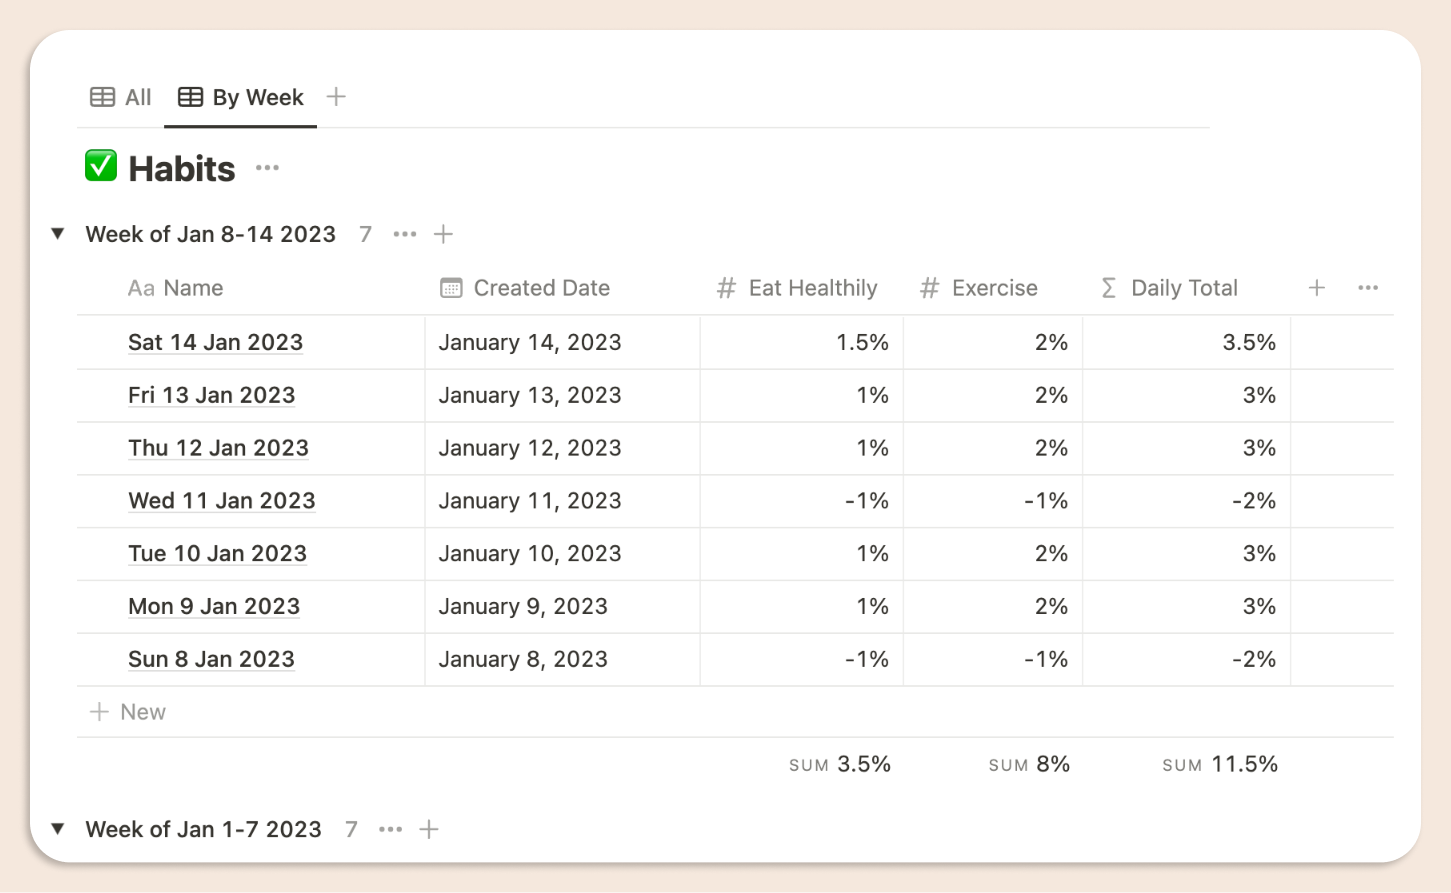Open options for Week of Jan 8-14 group
This screenshot has width=1451, height=893.
404,234
